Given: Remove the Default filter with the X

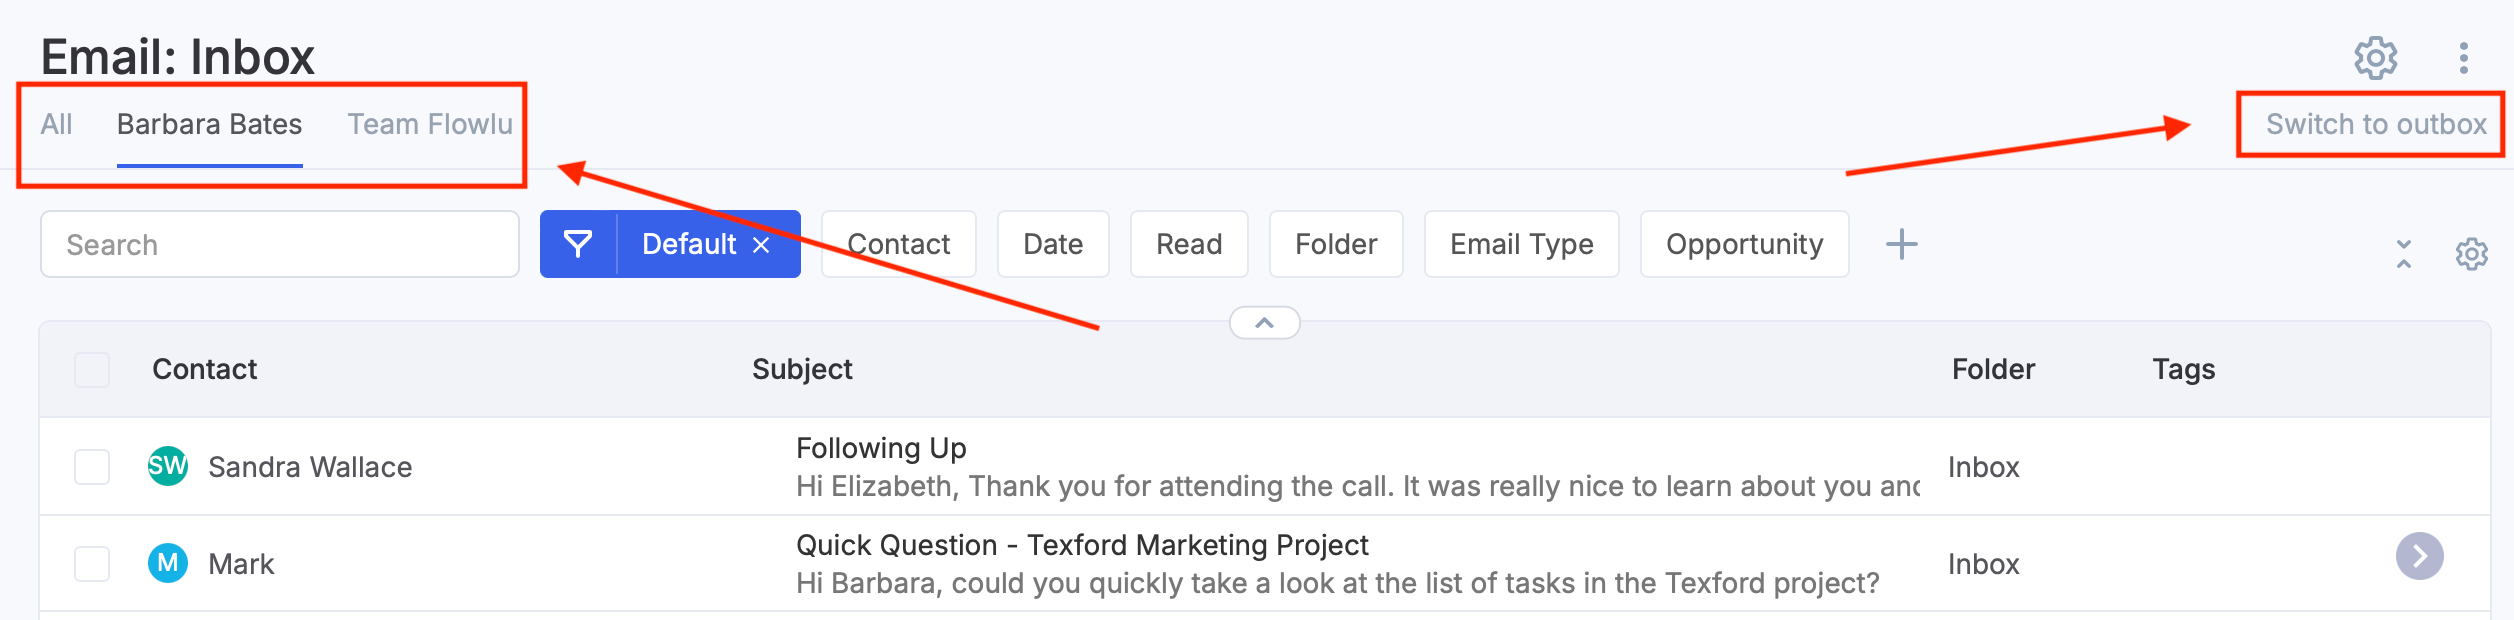Looking at the screenshot, I should 761,245.
